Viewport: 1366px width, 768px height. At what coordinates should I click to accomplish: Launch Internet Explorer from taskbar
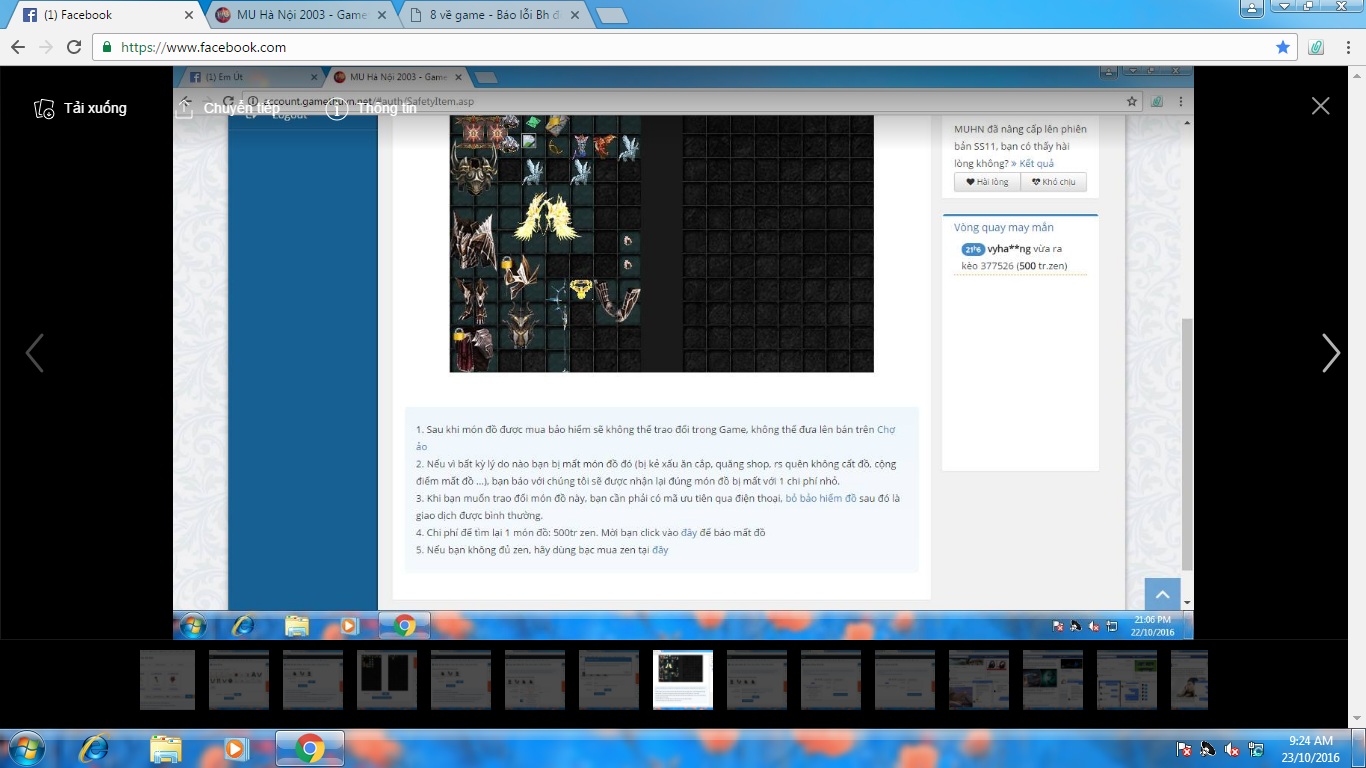[95, 749]
